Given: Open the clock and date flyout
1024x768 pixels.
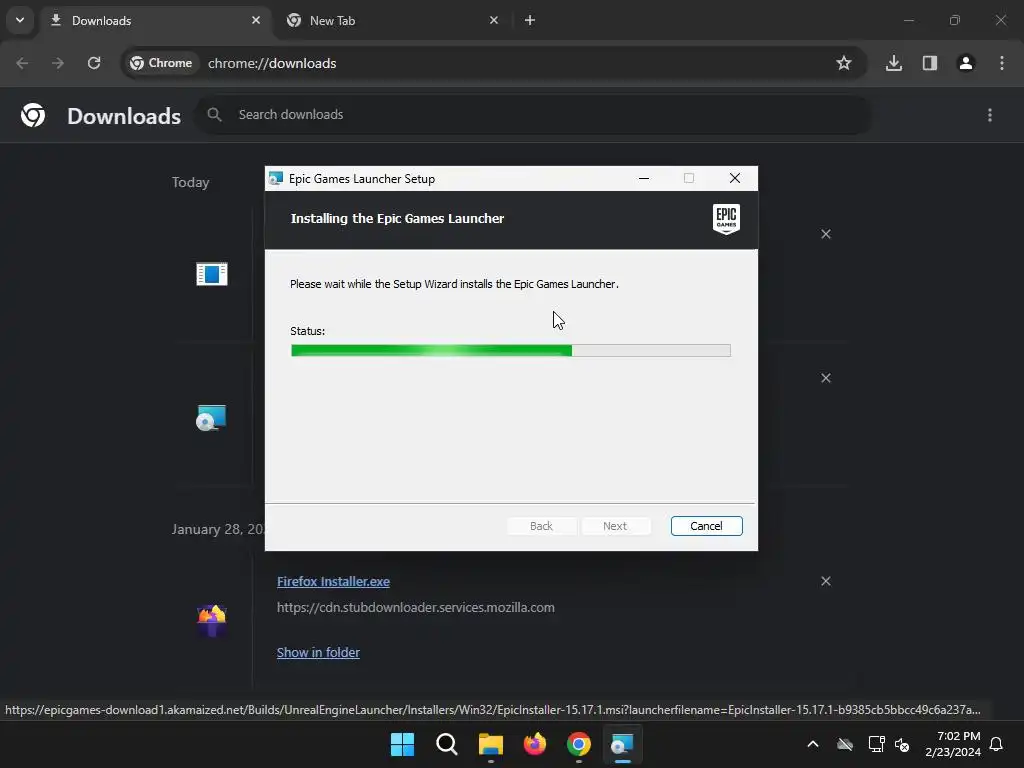Looking at the screenshot, I should [953, 744].
